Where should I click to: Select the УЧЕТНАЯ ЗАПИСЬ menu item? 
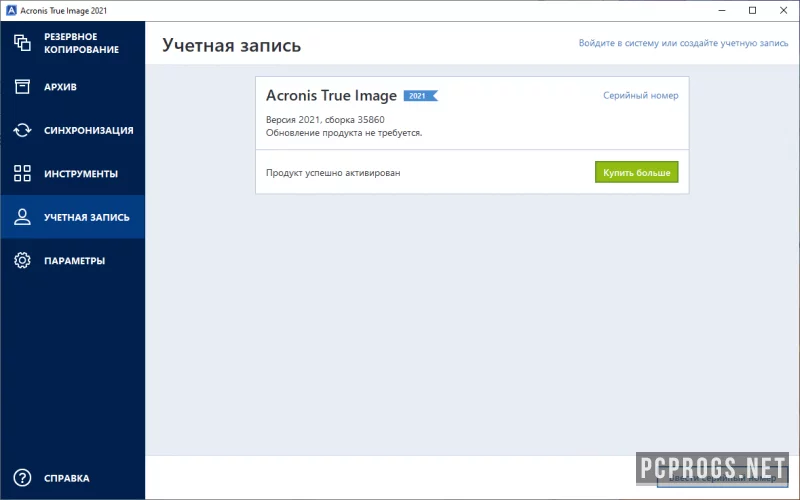pyautogui.click(x=72, y=217)
